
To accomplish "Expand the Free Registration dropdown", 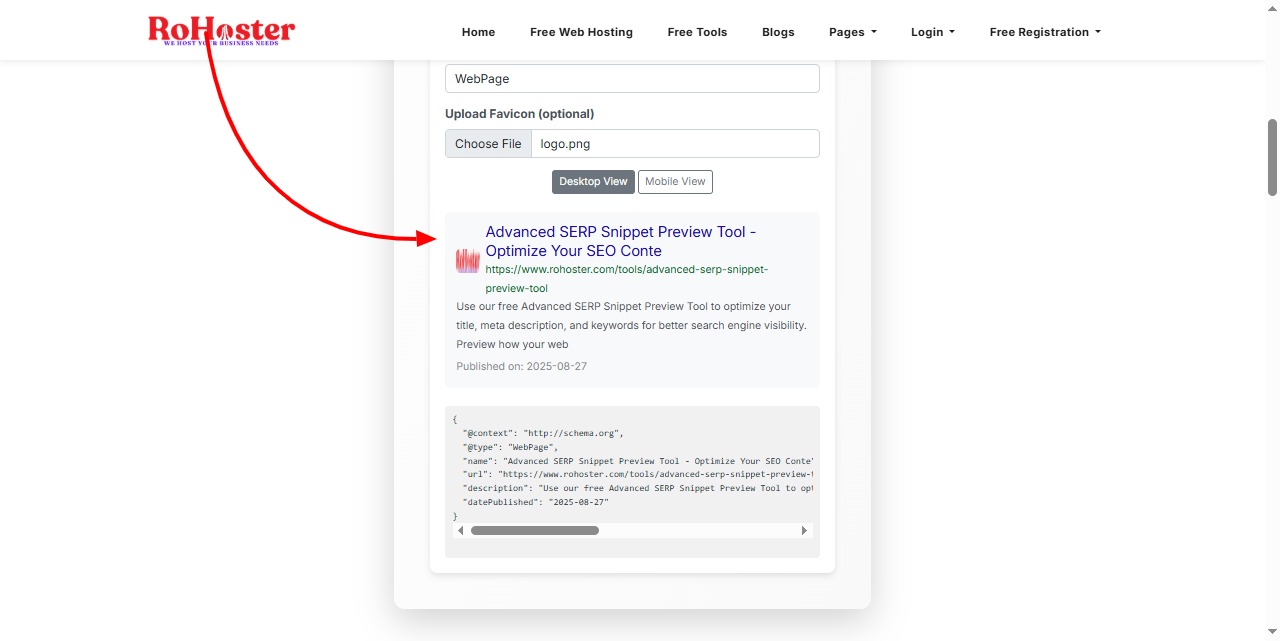I will tap(1044, 32).
